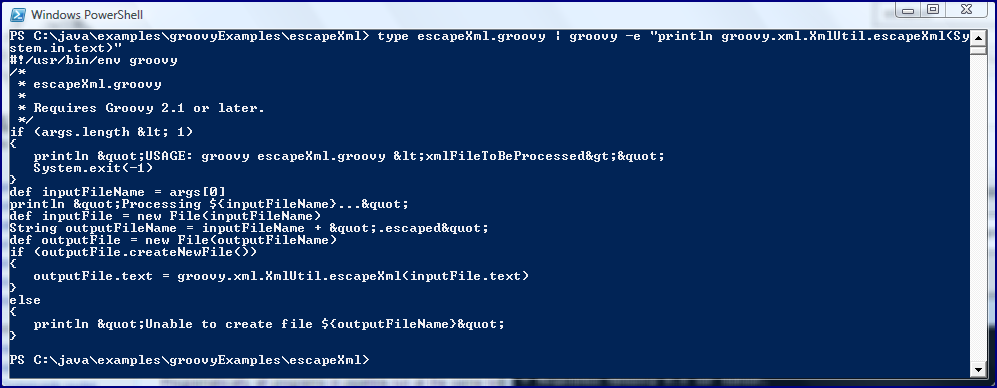The image size is (997, 388).
Task: Minimize the PowerShell window
Action: click(x=907, y=10)
